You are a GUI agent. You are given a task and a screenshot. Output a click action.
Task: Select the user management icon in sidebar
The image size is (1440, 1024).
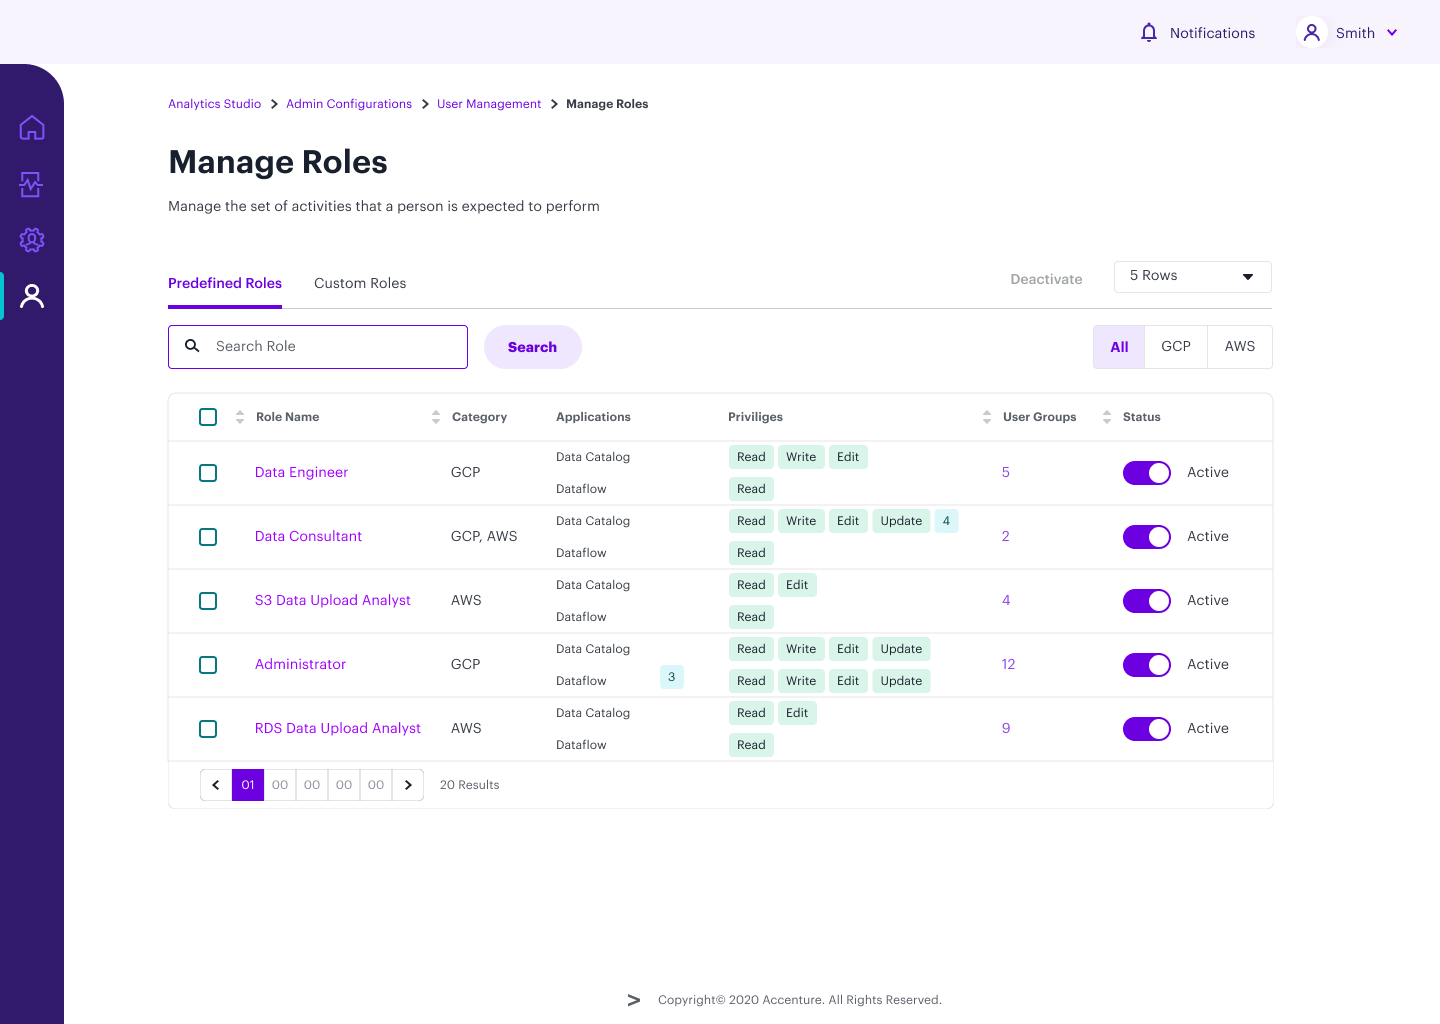(x=32, y=296)
